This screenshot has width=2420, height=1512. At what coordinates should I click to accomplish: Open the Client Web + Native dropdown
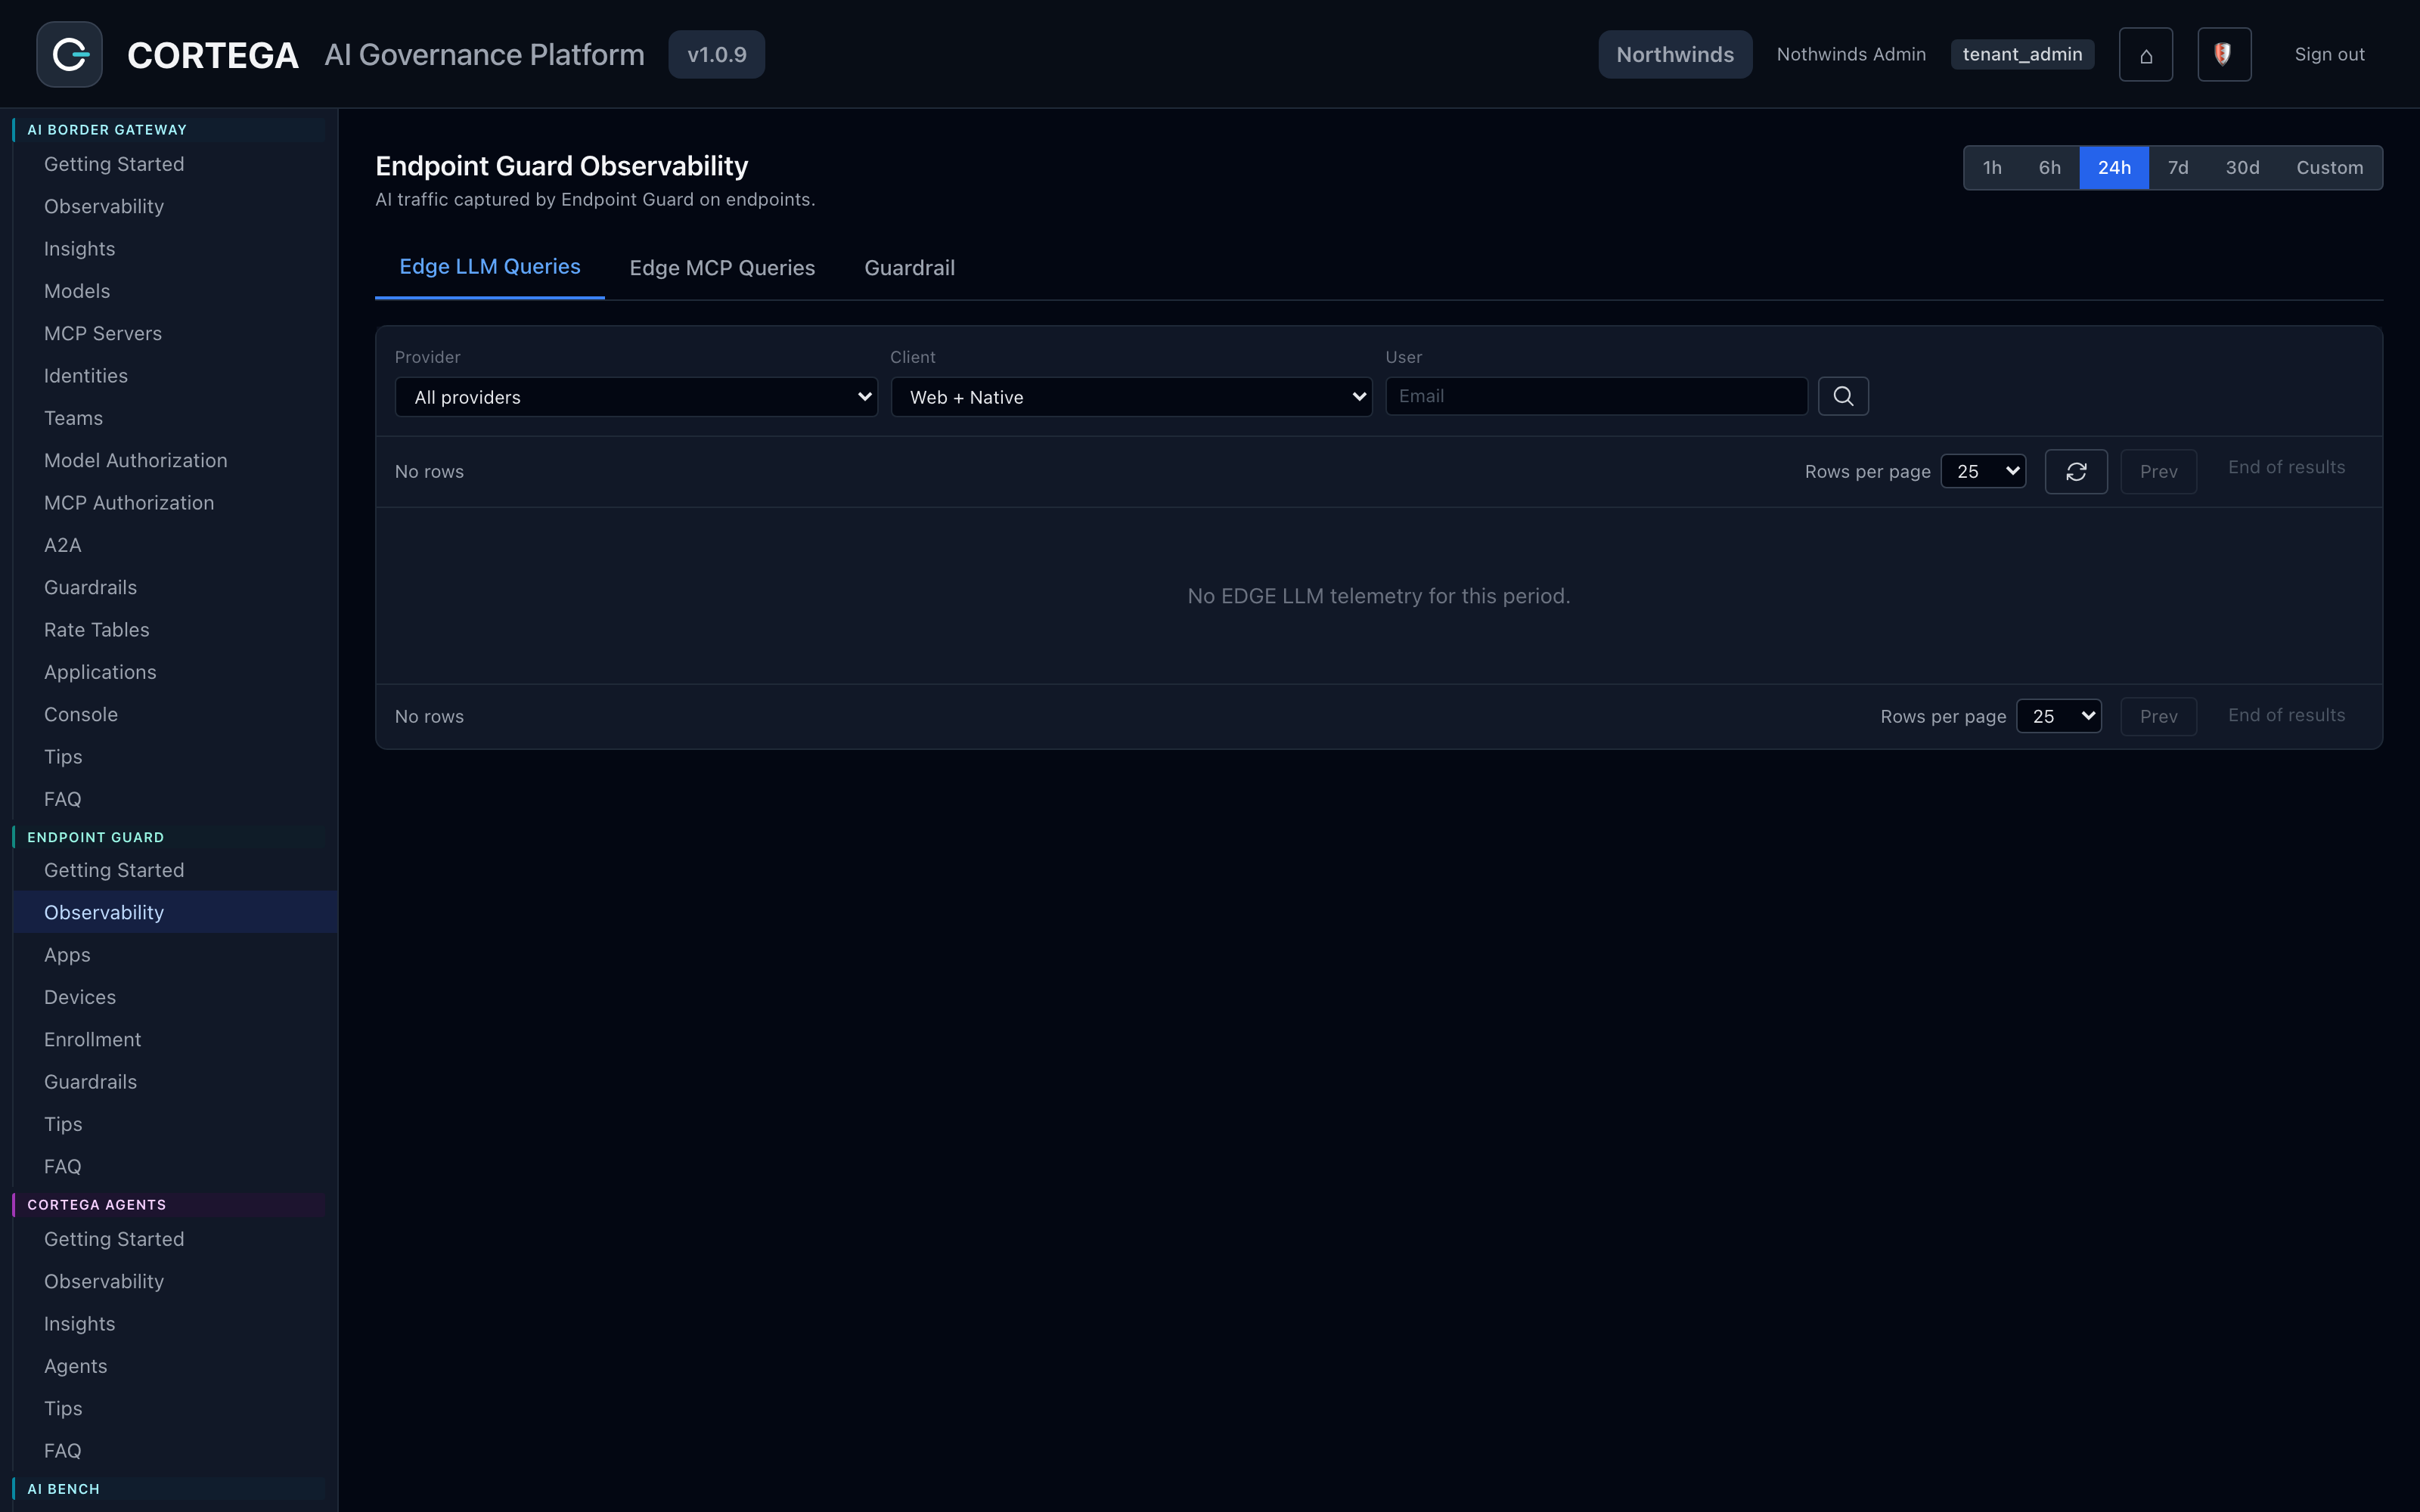pos(1131,397)
